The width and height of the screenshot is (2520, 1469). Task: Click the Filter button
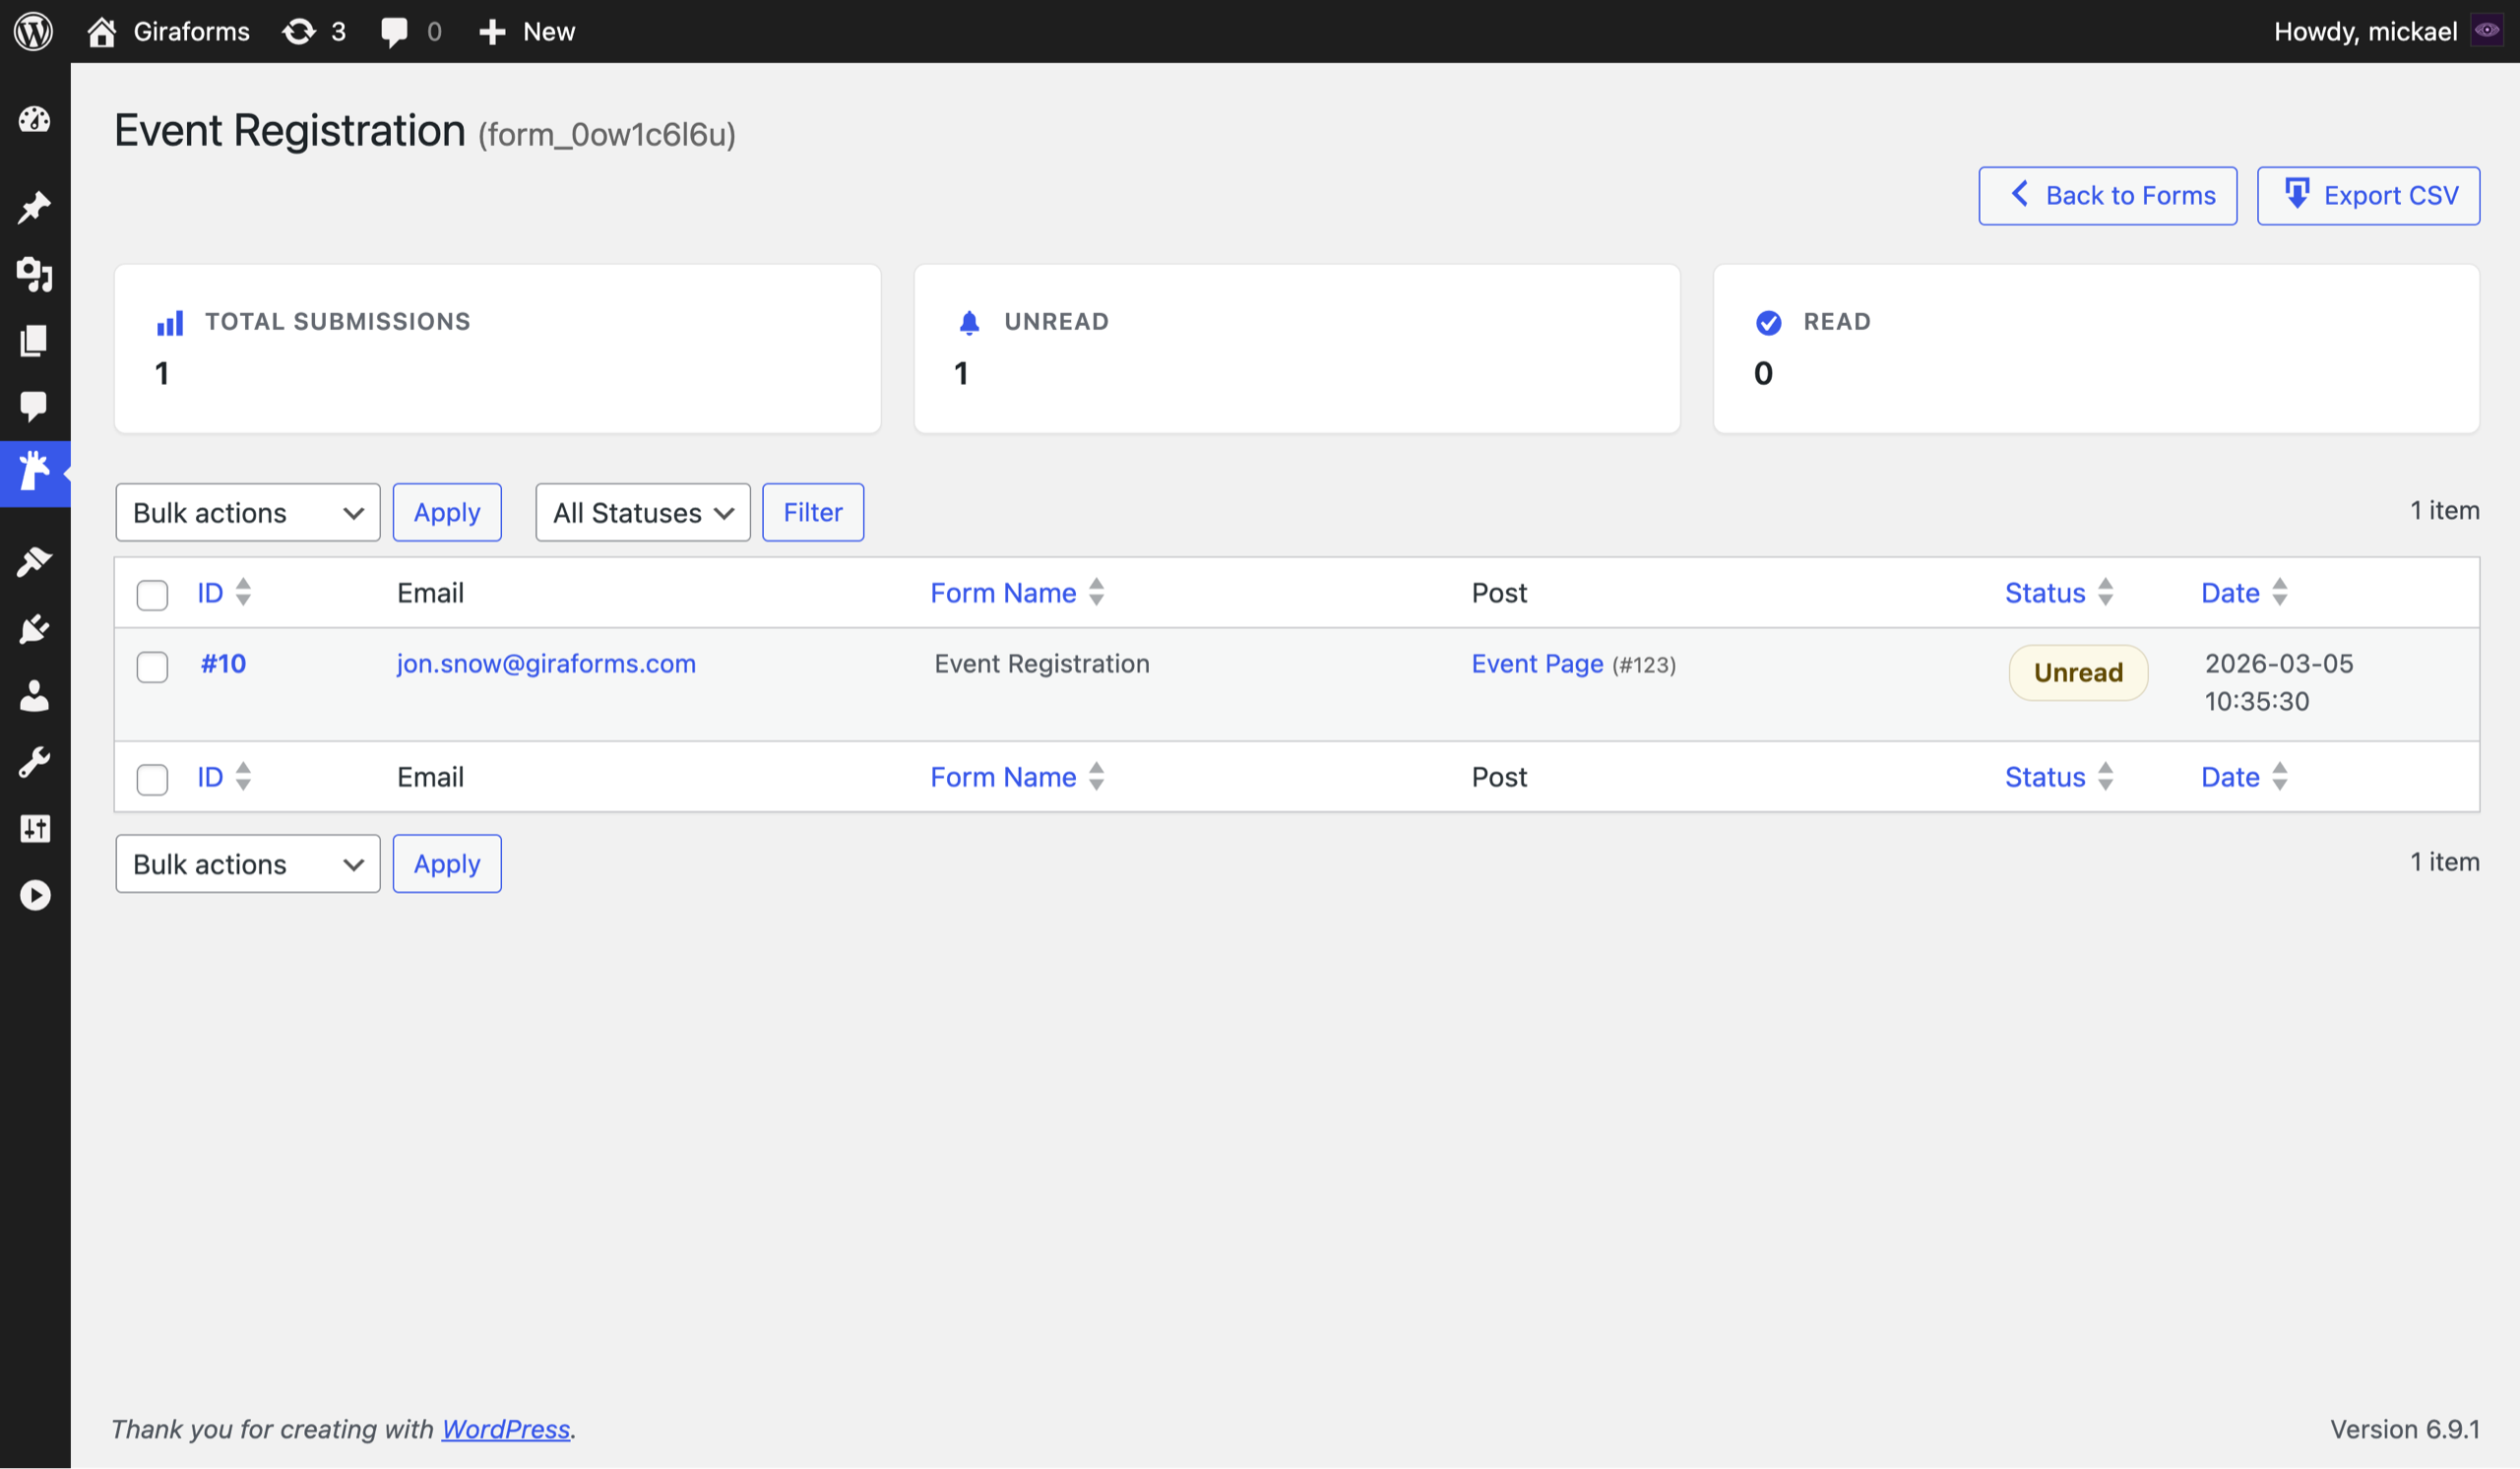(x=813, y=513)
